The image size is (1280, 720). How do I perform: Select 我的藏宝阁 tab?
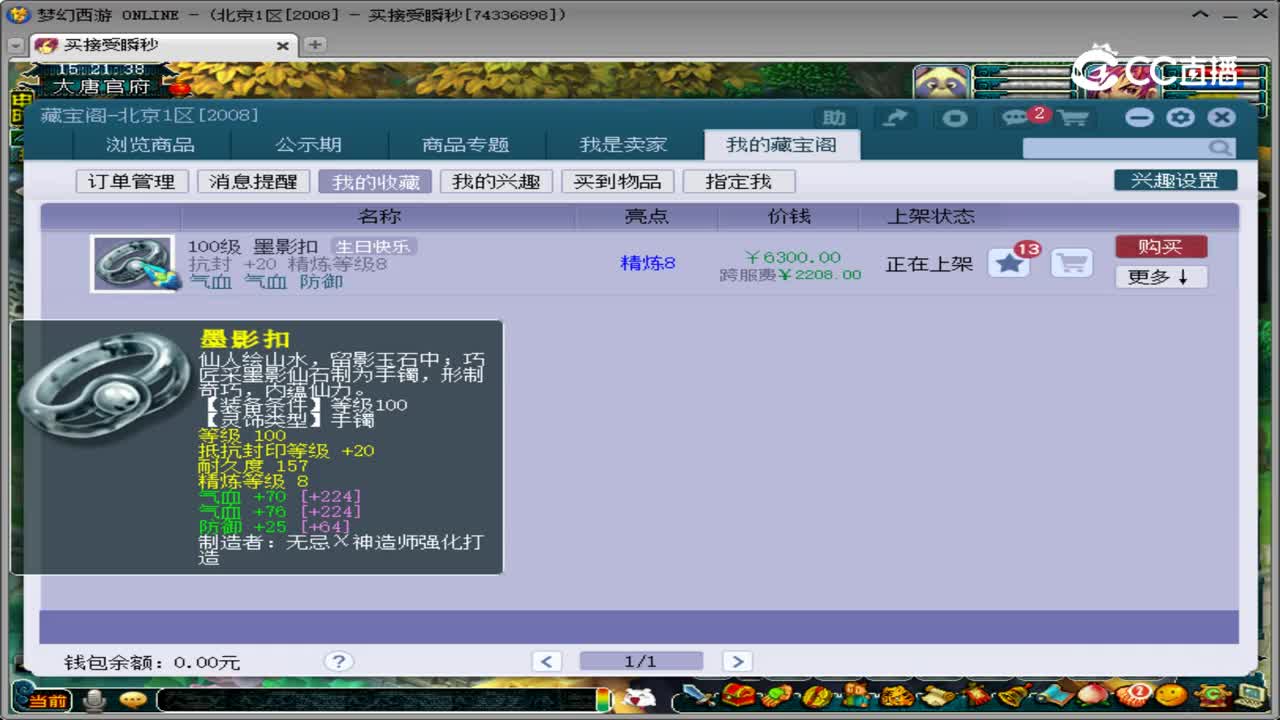[781, 145]
